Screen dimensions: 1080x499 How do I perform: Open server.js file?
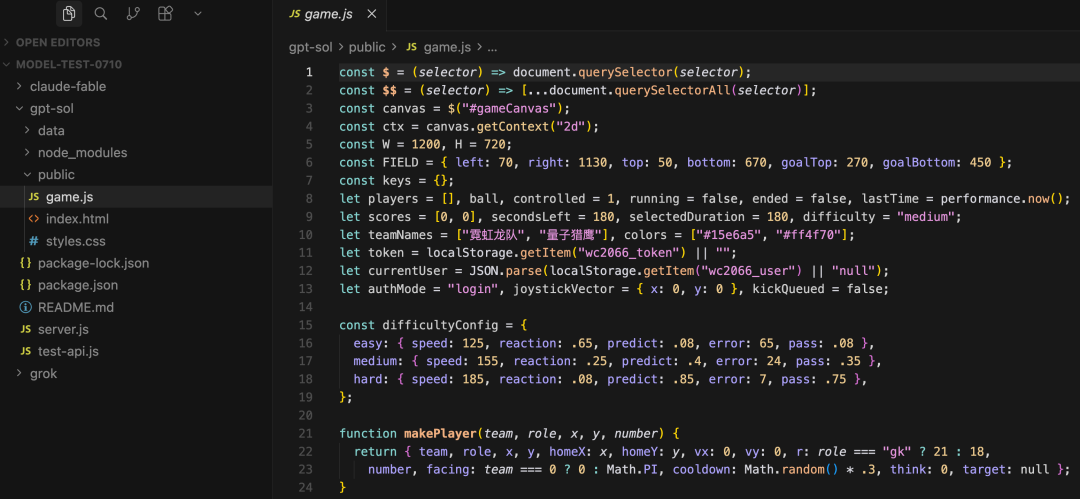[x=136, y=329]
